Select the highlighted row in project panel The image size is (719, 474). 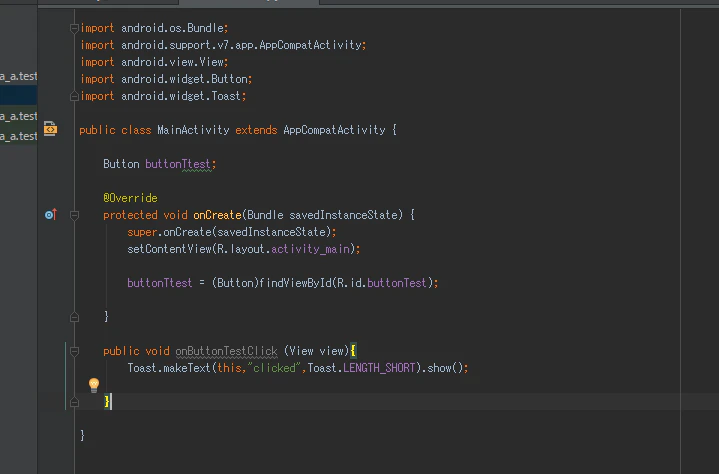pyautogui.click(x=19, y=96)
